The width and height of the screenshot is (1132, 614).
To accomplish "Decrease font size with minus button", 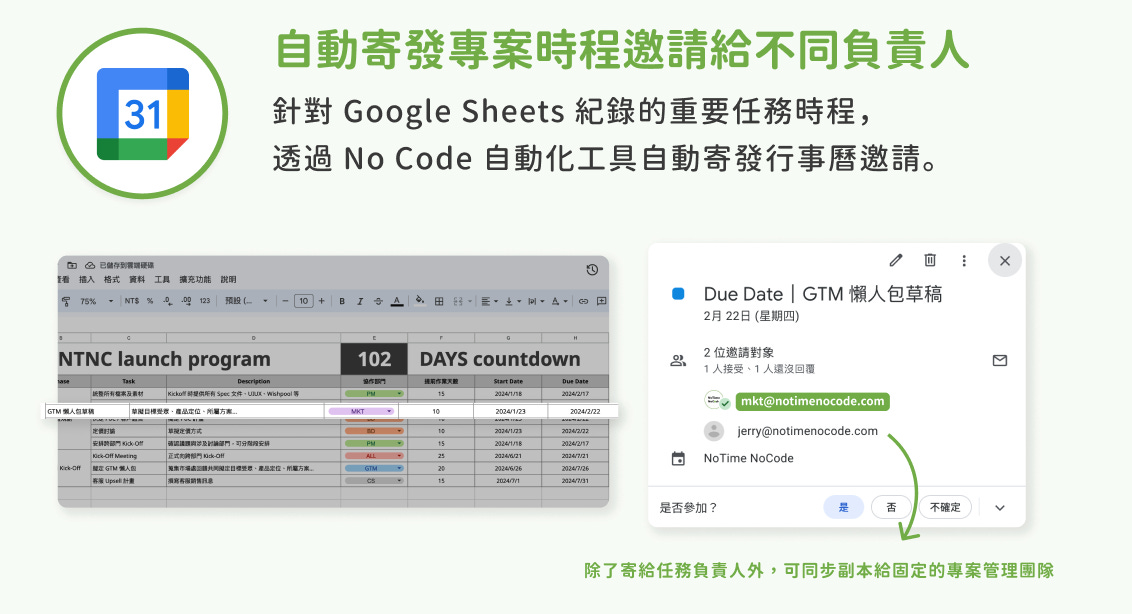I will pyautogui.click(x=285, y=301).
